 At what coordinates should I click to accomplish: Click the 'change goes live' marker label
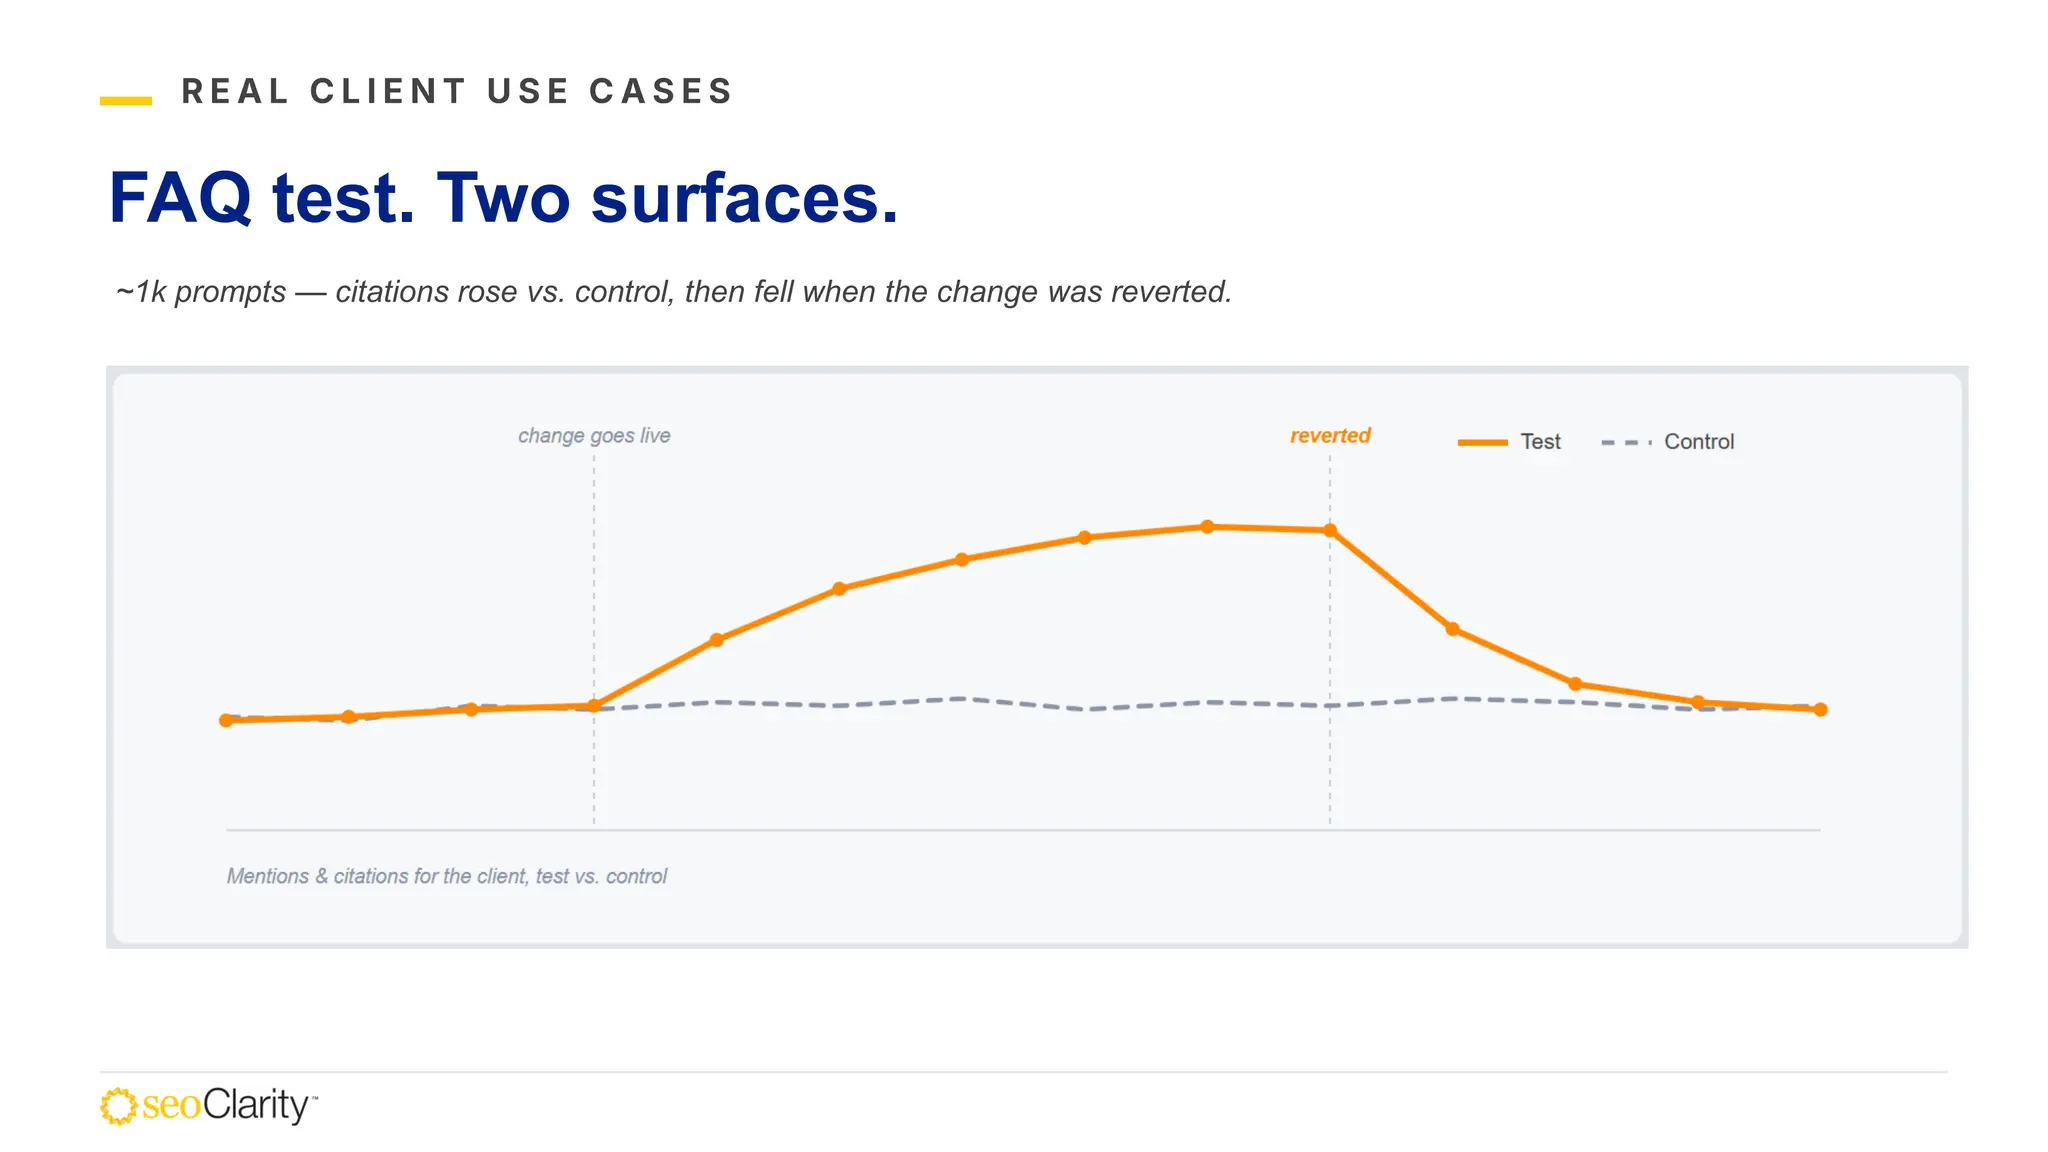pyautogui.click(x=594, y=436)
